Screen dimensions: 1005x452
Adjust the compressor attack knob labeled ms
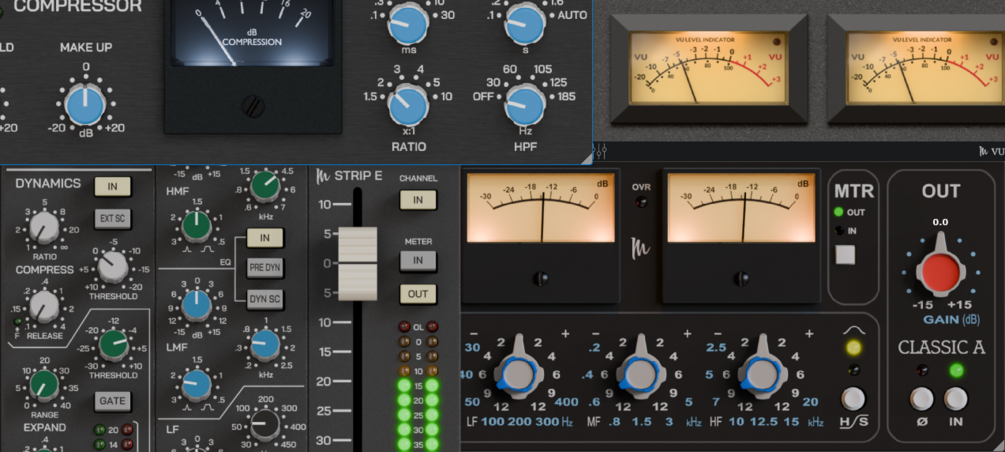coord(408,22)
